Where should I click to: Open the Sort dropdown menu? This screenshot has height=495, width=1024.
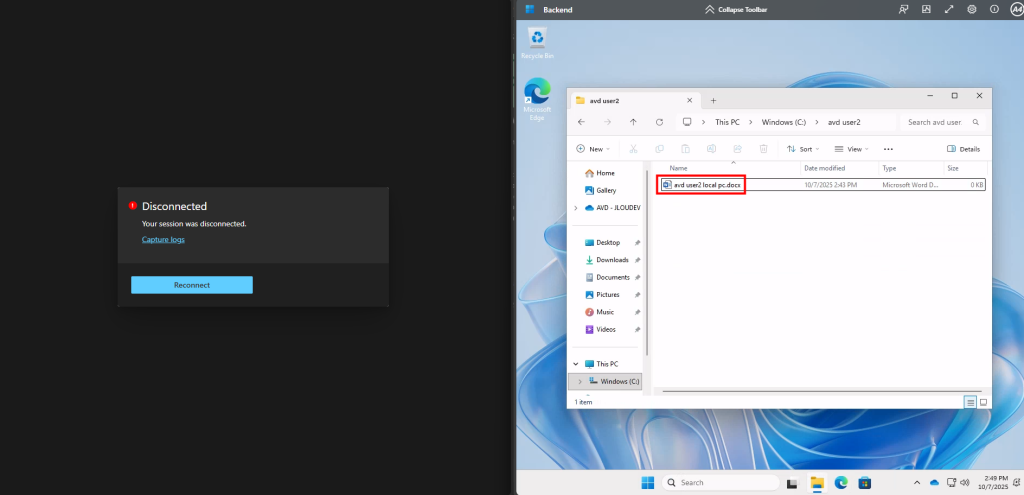800,149
